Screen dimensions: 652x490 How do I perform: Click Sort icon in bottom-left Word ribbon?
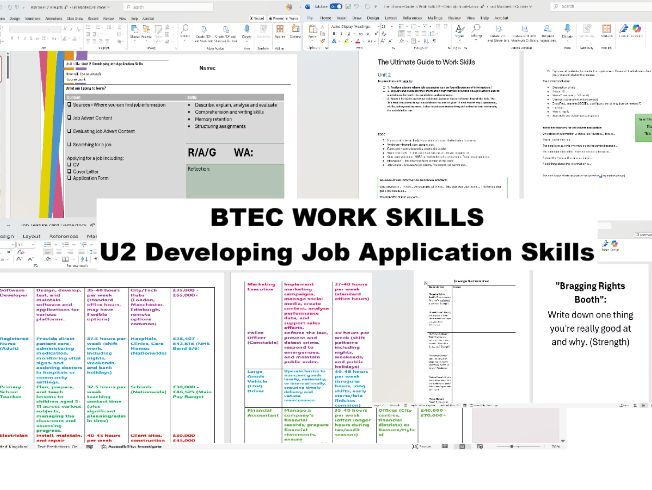pyautogui.click(x=84, y=259)
